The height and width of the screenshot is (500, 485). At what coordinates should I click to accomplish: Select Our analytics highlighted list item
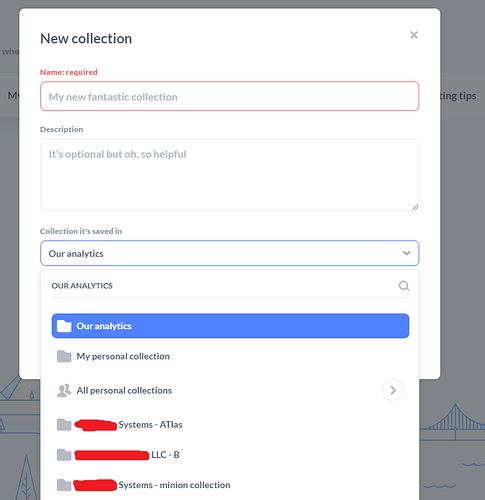pos(230,326)
